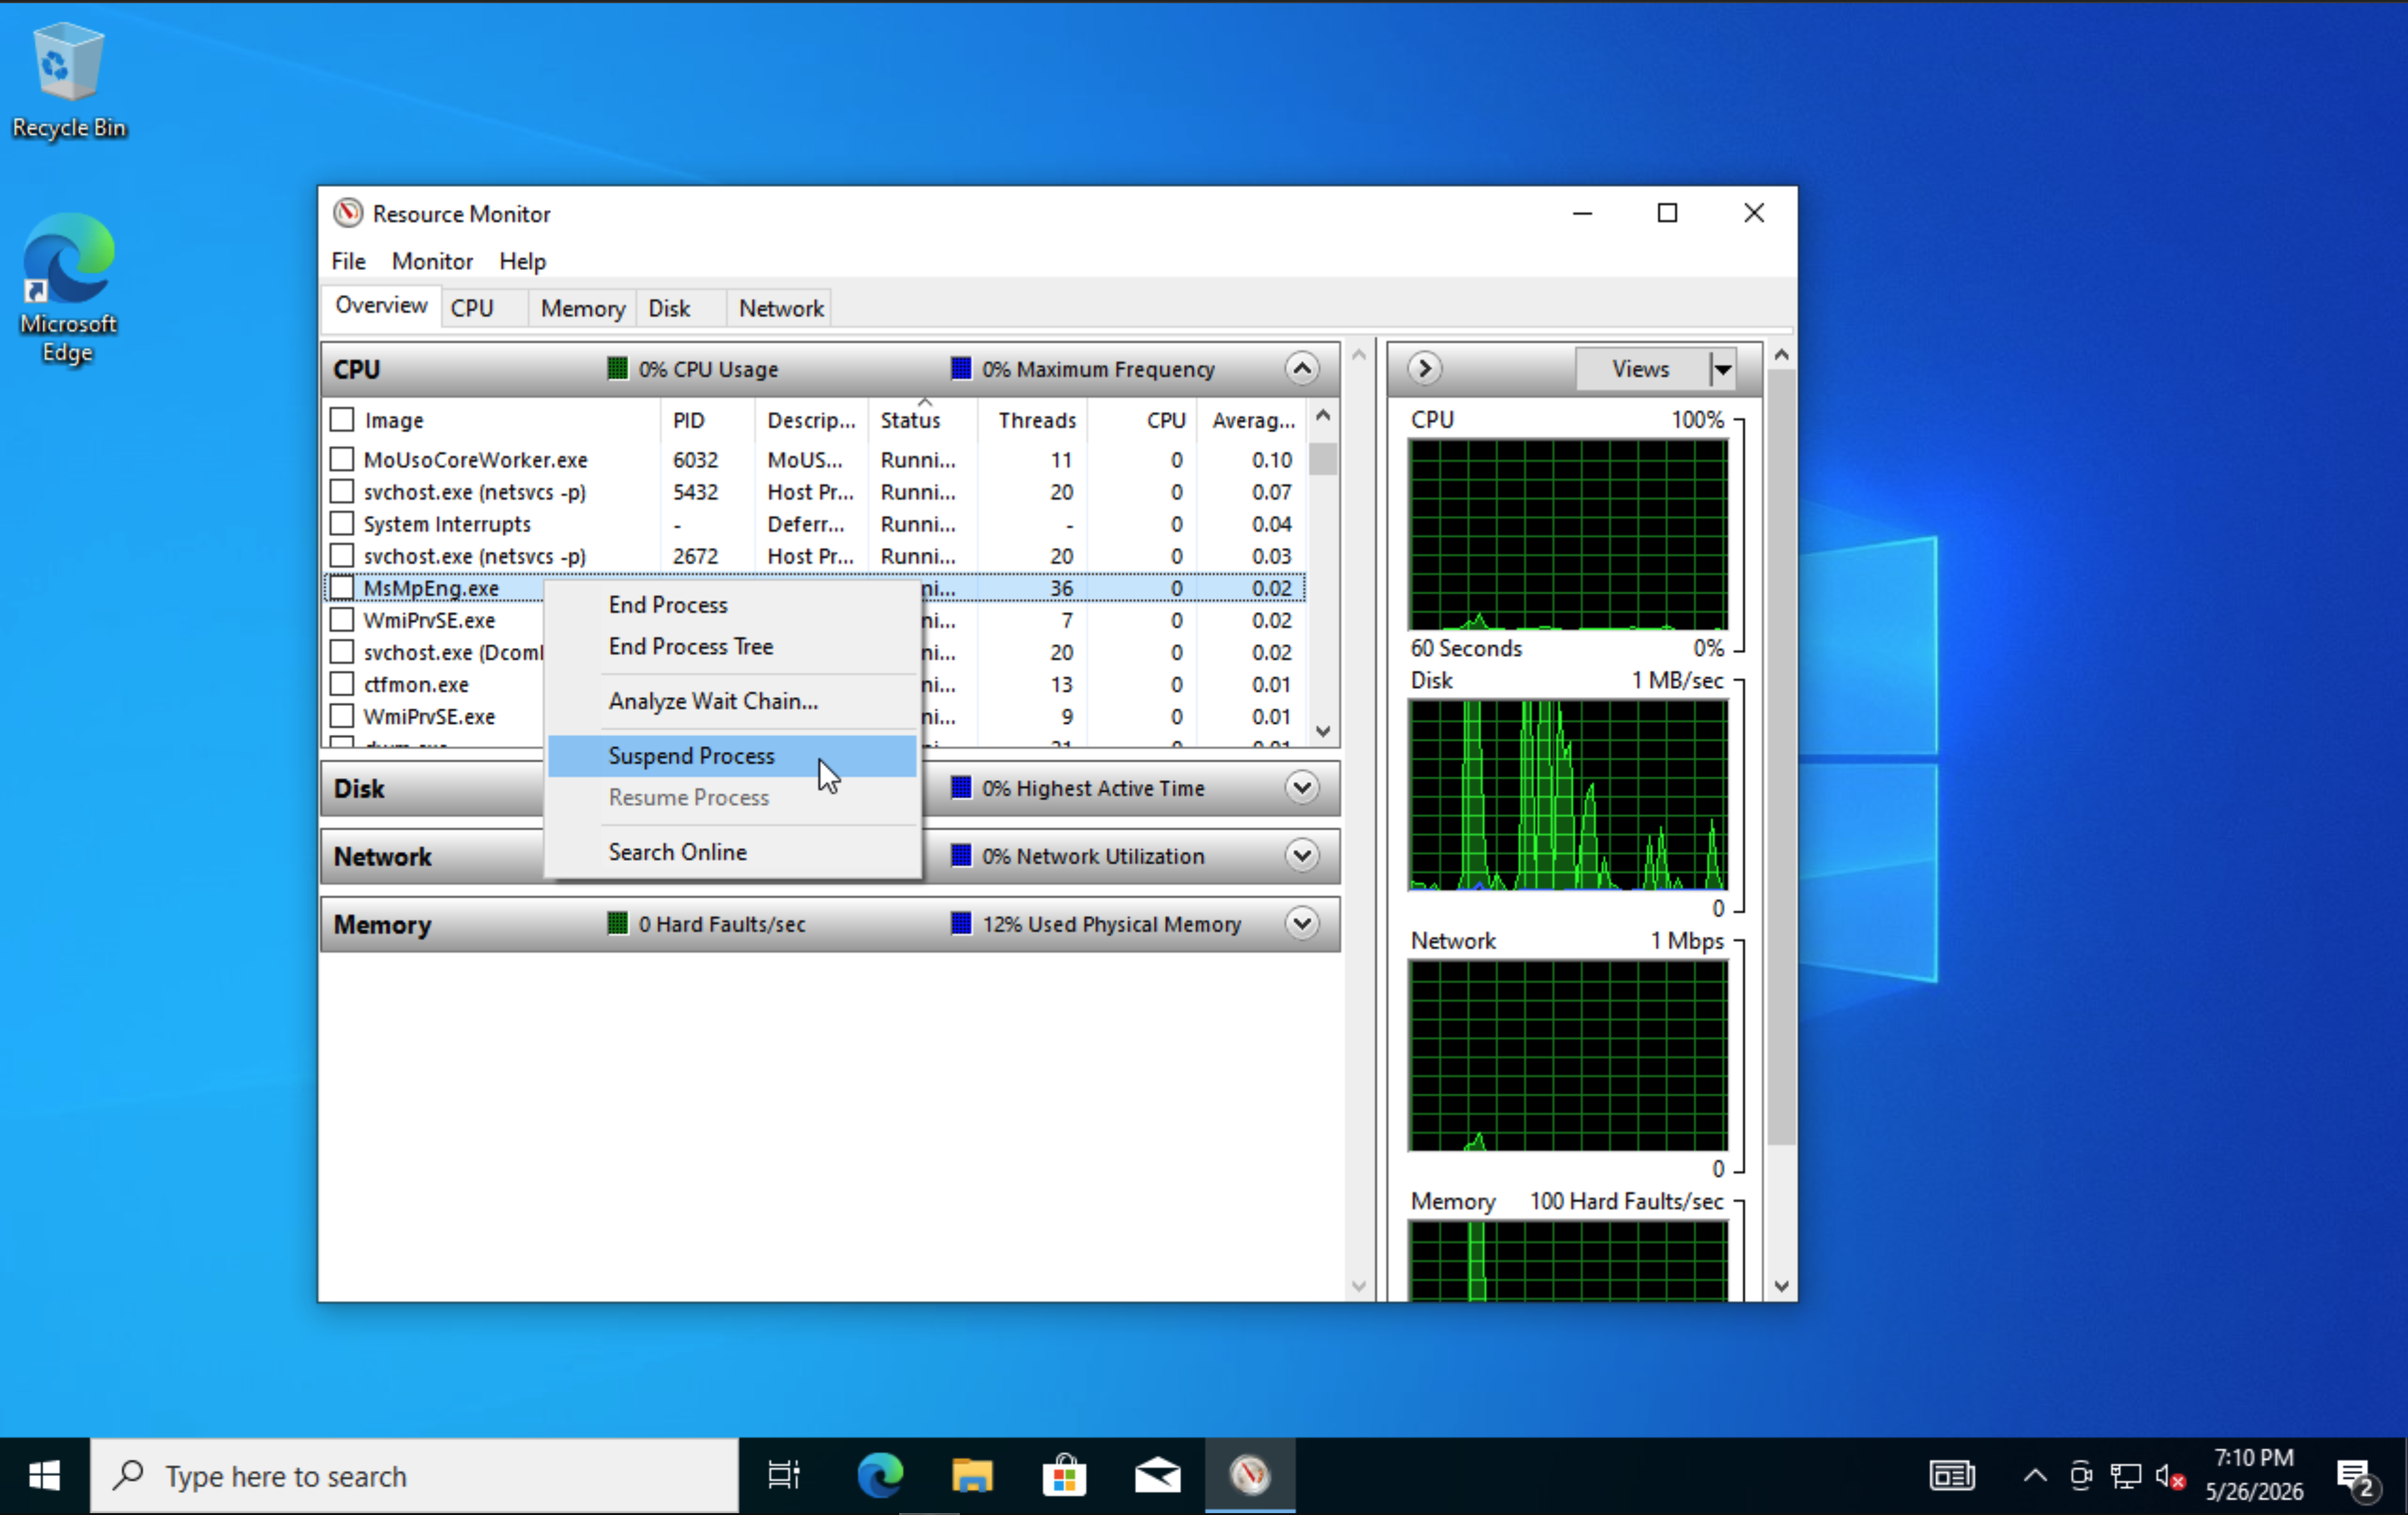The width and height of the screenshot is (2408, 1515).
Task: Click the Type here to search box
Action: (415, 1476)
